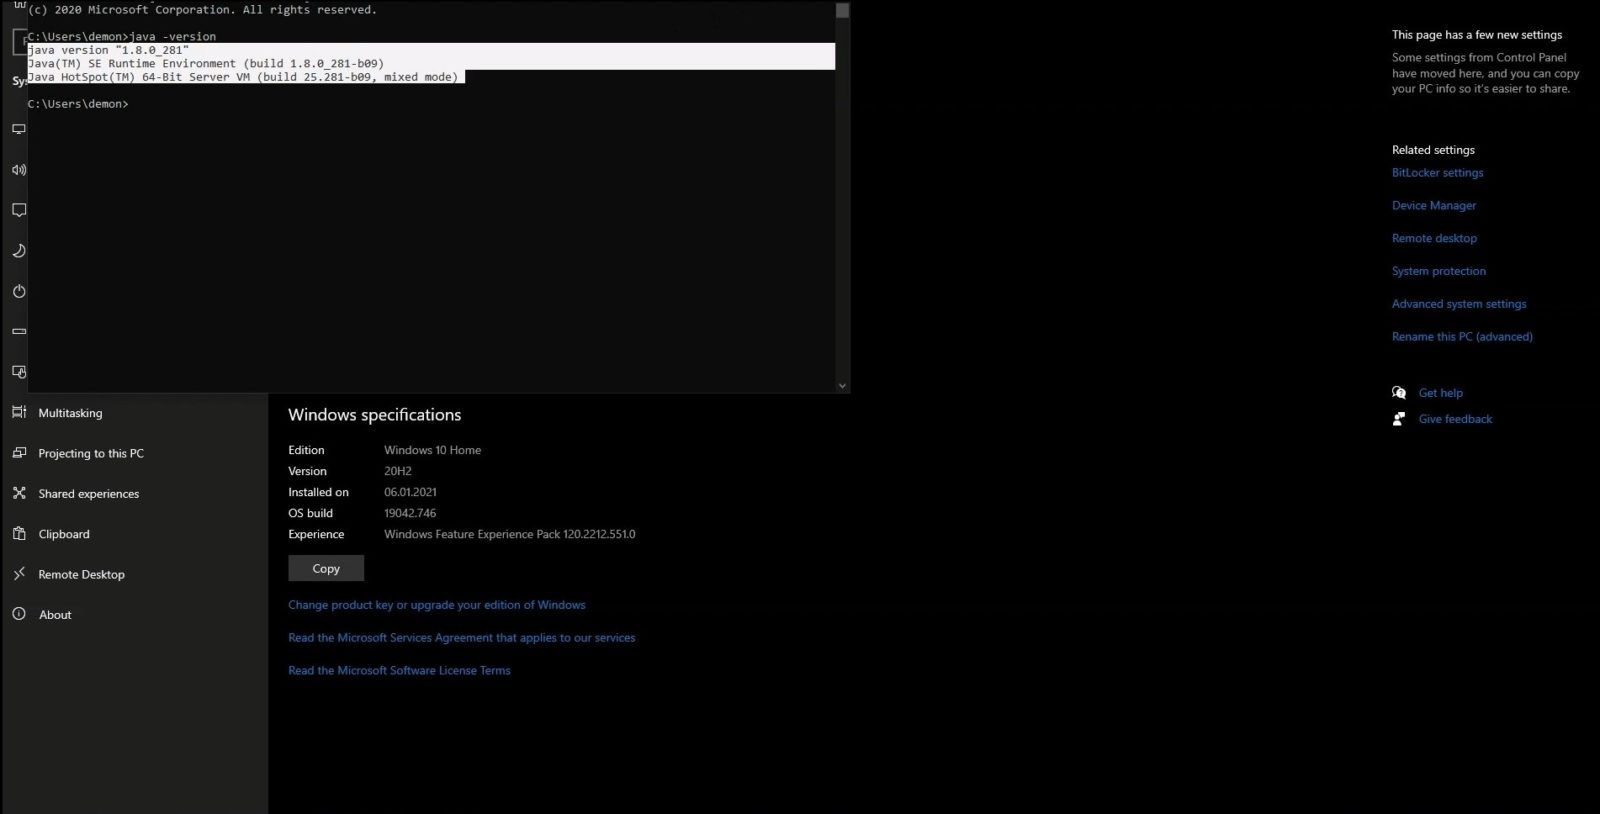Open Display settings via monitor icon
The image size is (1600, 814).
tap(18, 129)
